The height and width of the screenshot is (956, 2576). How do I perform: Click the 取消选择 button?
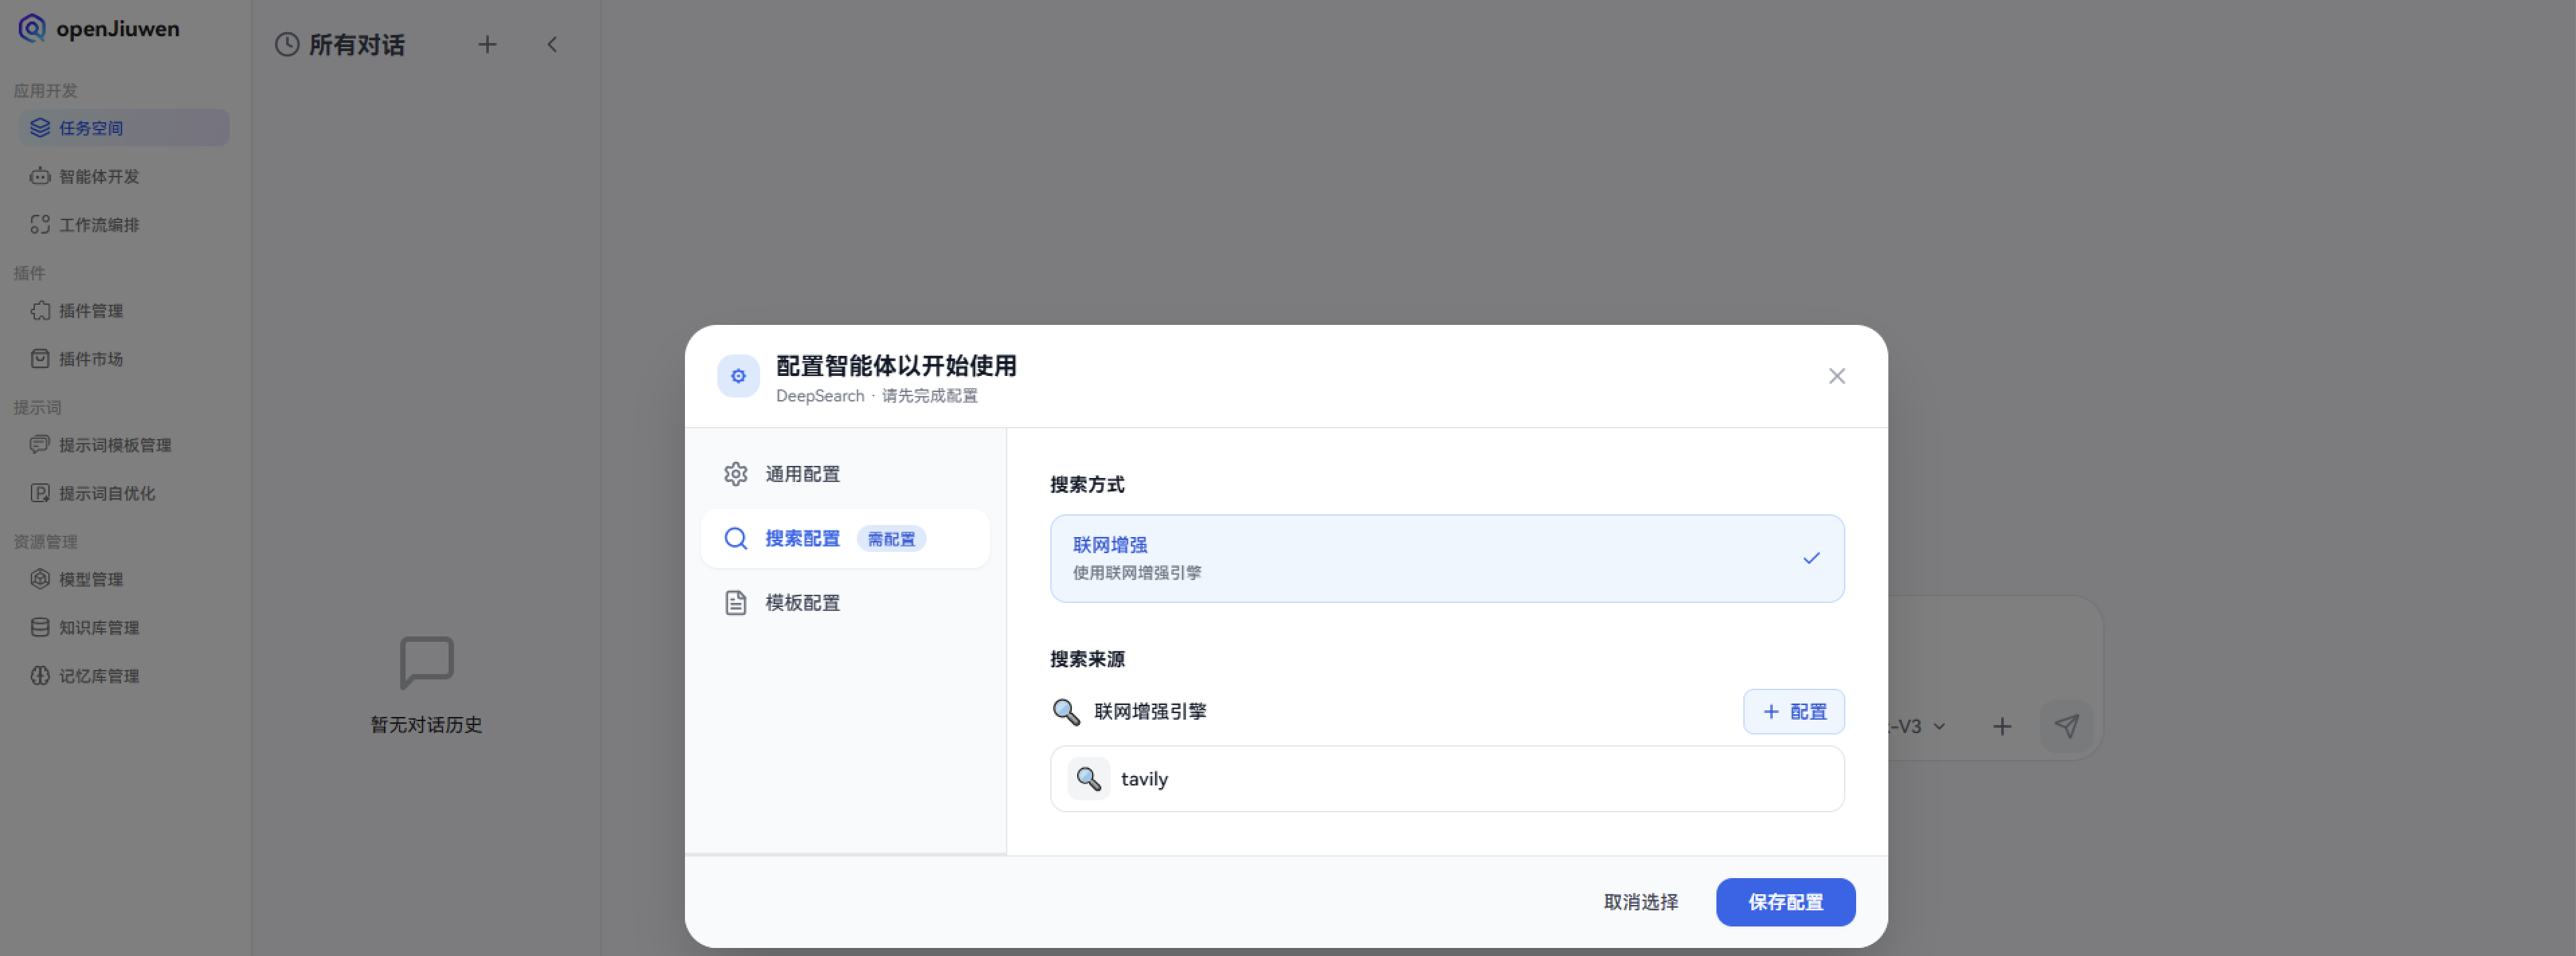(1640, 901)
